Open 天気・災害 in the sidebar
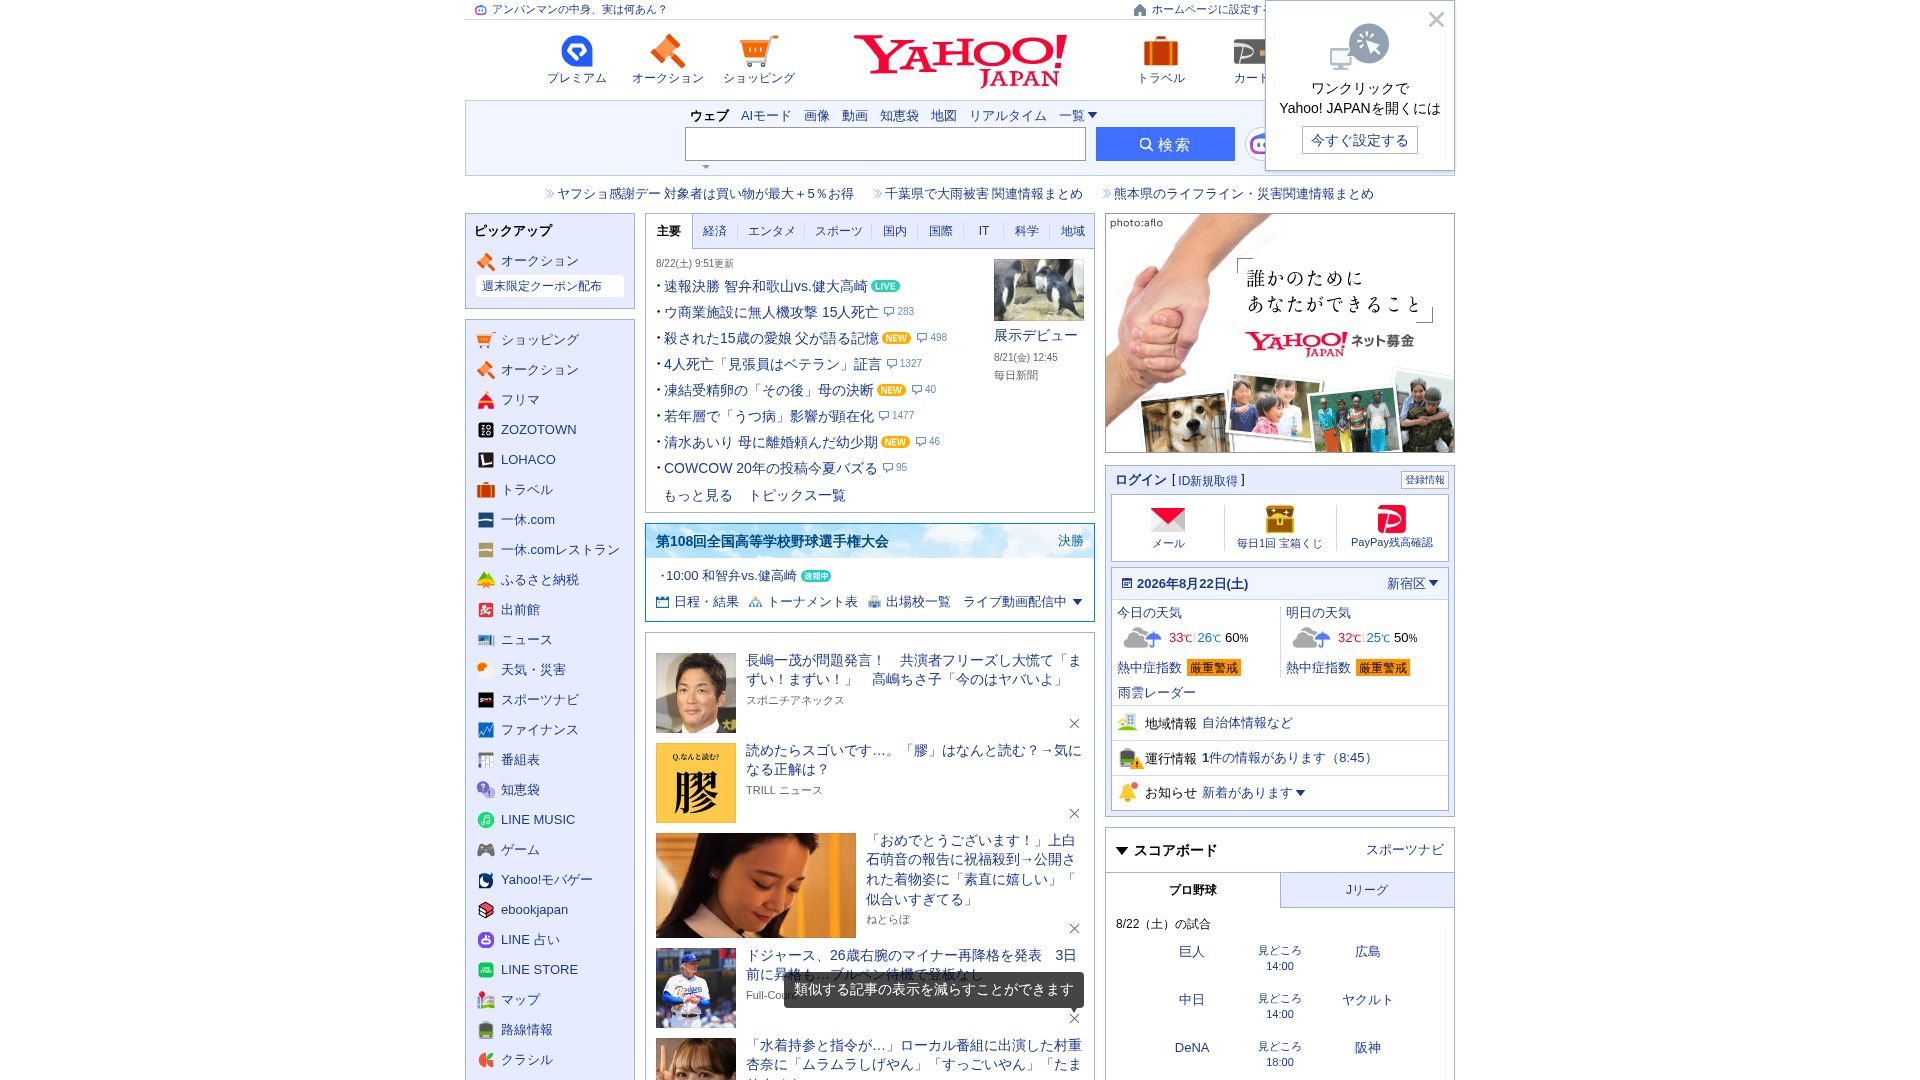 533,670
